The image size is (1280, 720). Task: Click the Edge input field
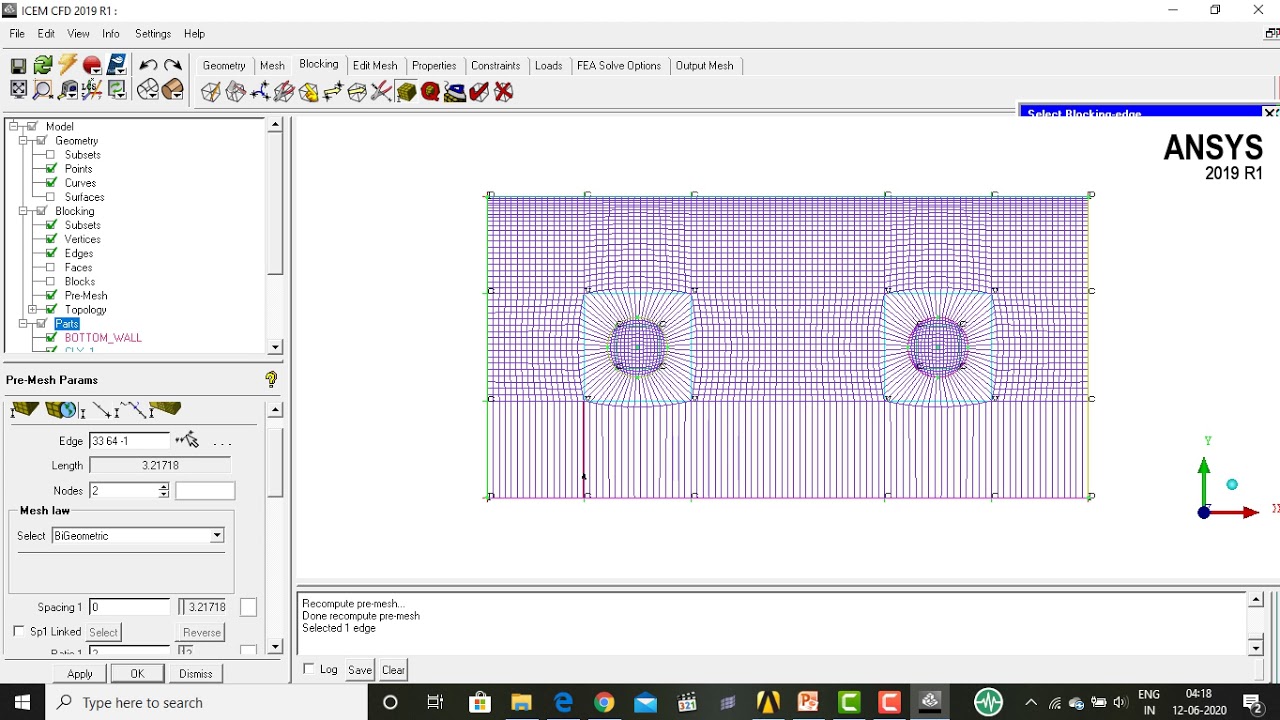click(130, 441)
